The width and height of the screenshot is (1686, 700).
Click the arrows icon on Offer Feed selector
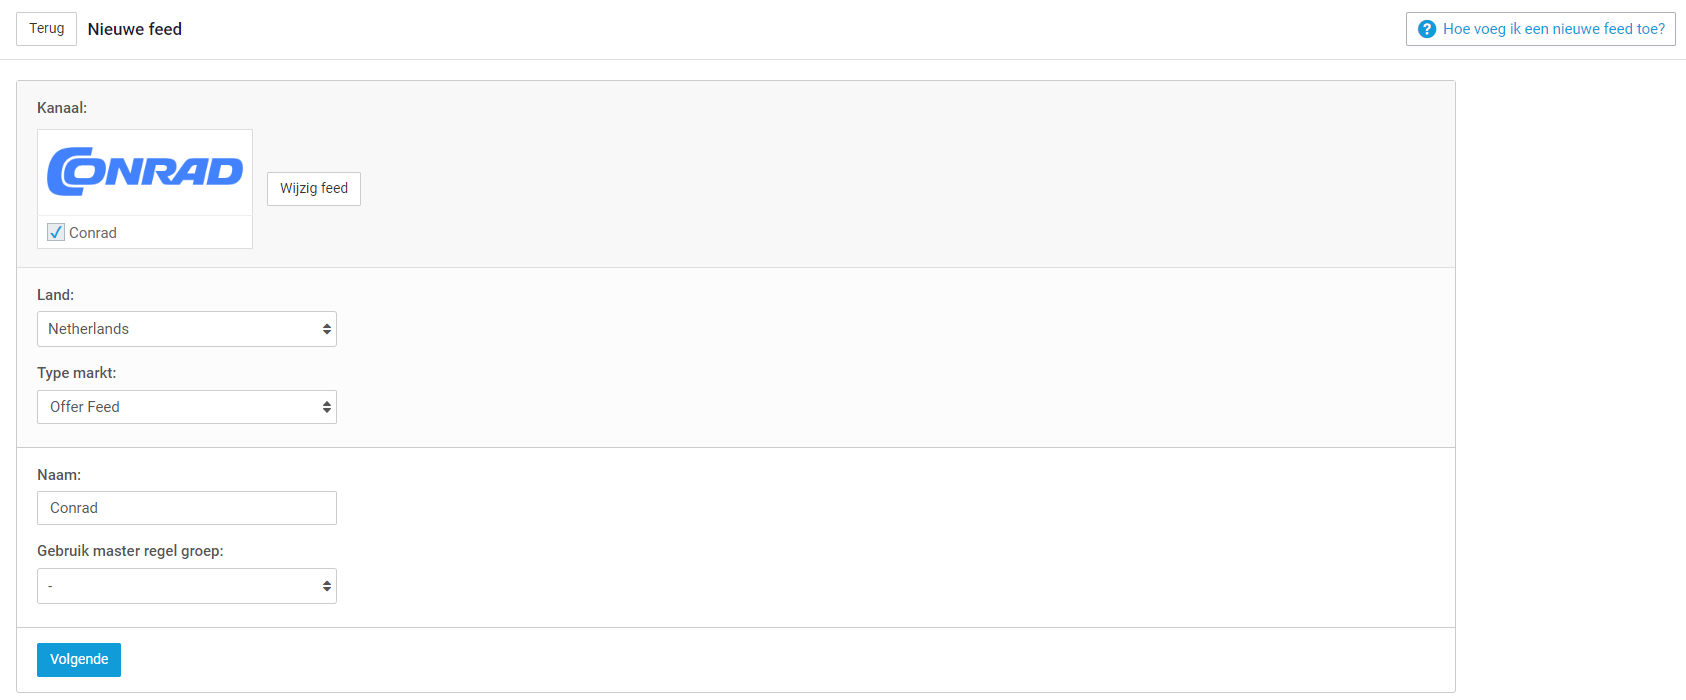point(326,407)
